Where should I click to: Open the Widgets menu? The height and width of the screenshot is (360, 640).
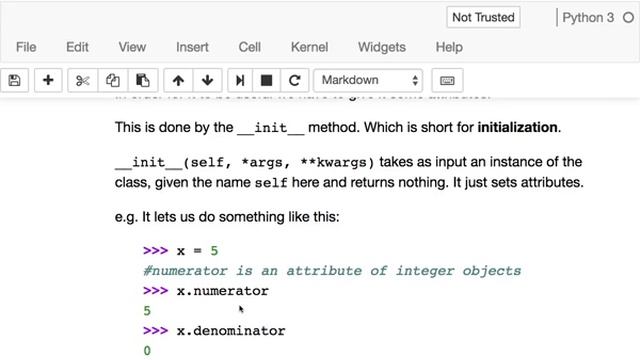pyautogui.click(x=382, y=47)
